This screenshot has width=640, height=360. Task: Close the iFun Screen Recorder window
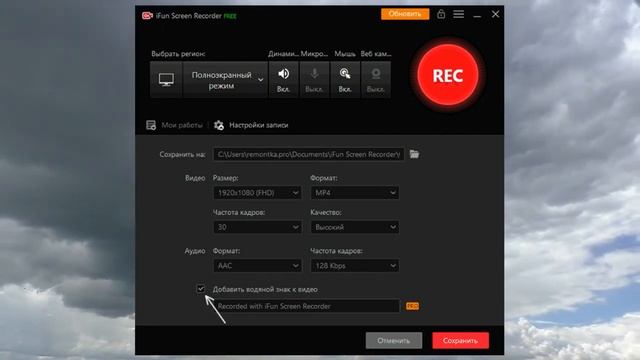click(x=495, y=14)
